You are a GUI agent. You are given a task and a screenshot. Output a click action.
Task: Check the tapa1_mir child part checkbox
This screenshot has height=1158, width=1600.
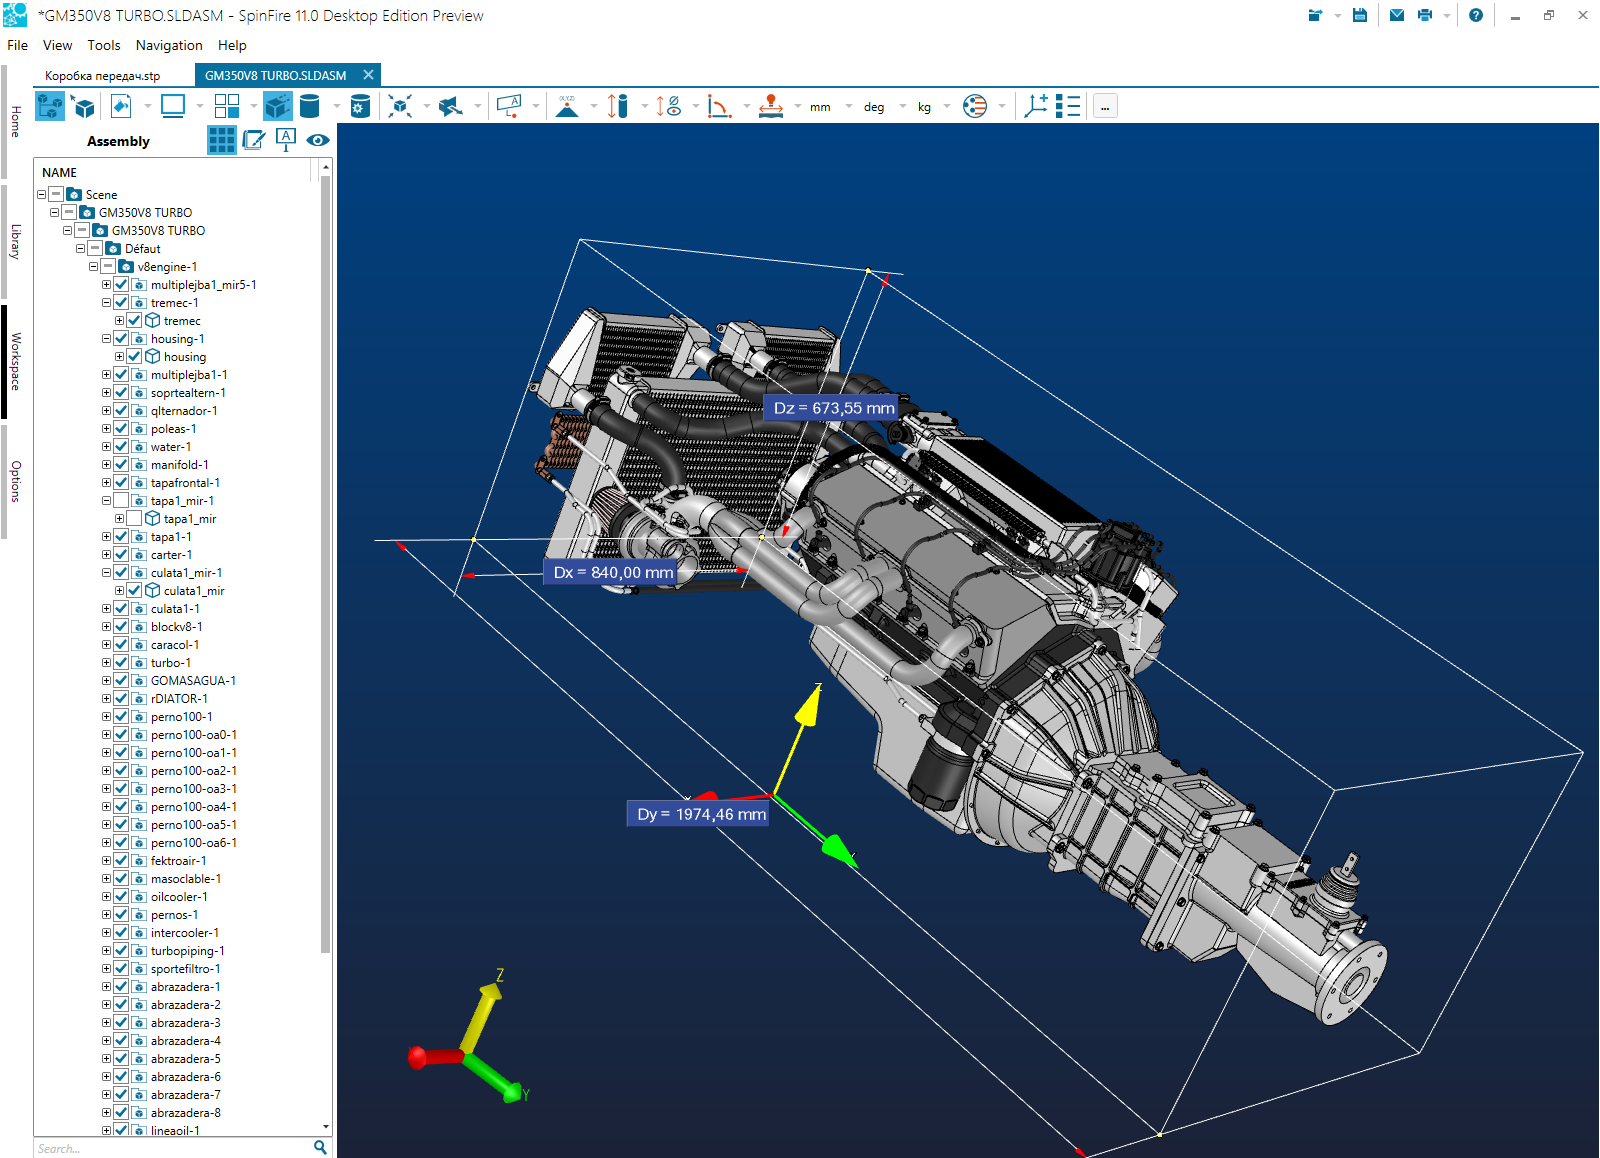[x=134, y=519]
